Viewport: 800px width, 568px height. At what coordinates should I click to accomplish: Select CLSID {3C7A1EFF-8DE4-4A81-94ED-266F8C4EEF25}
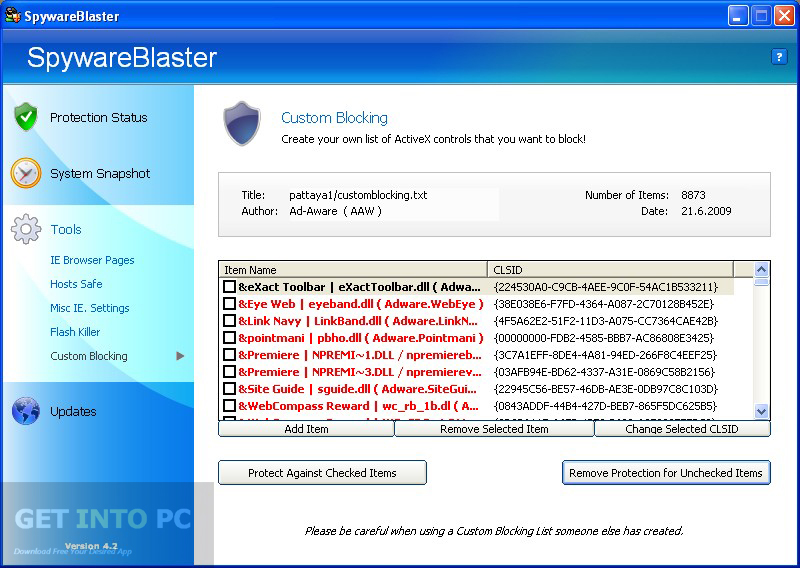[x=605, y=355]
